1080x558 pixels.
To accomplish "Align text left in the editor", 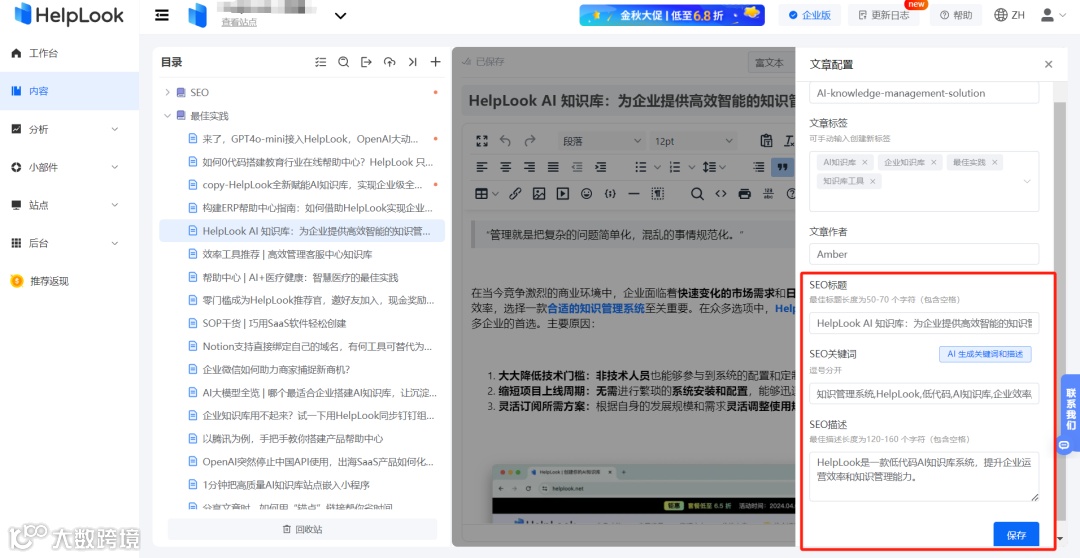I will click(x=482, y=167).
